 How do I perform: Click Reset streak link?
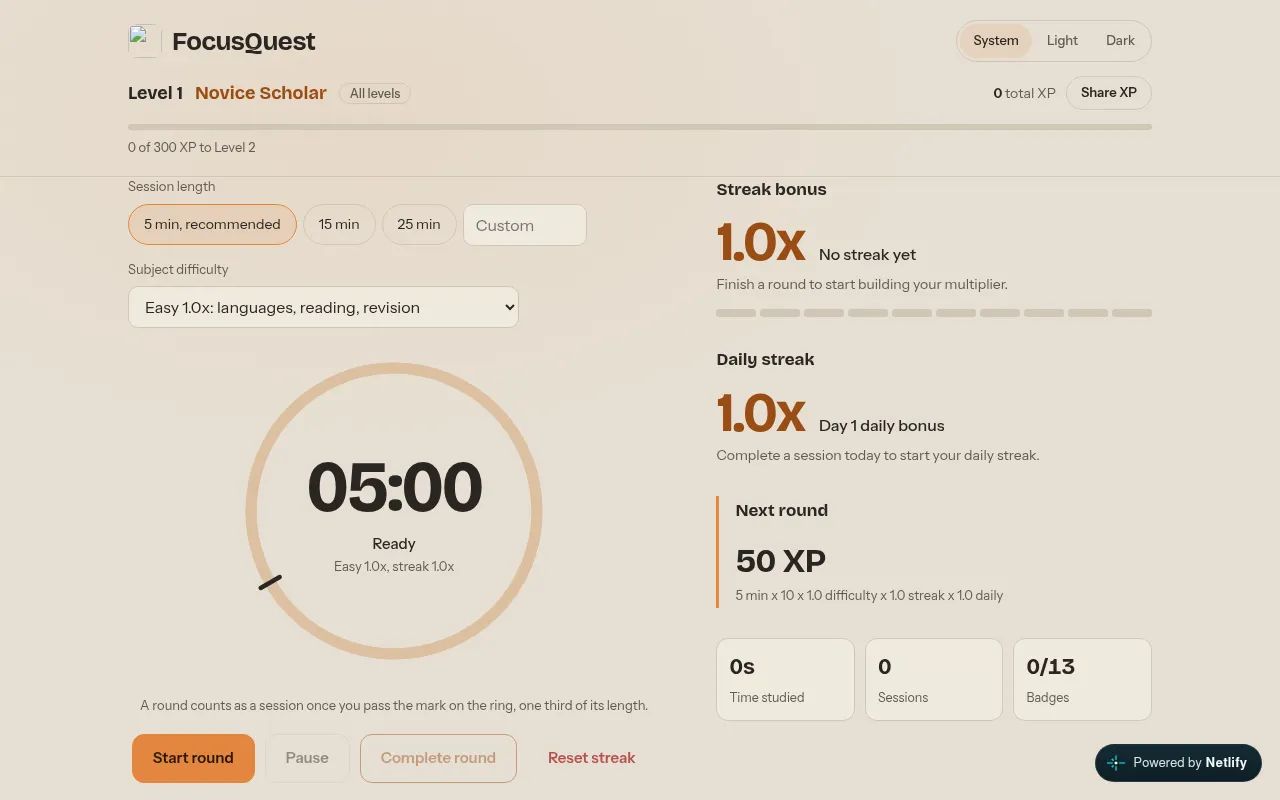[x=591, y=758]
